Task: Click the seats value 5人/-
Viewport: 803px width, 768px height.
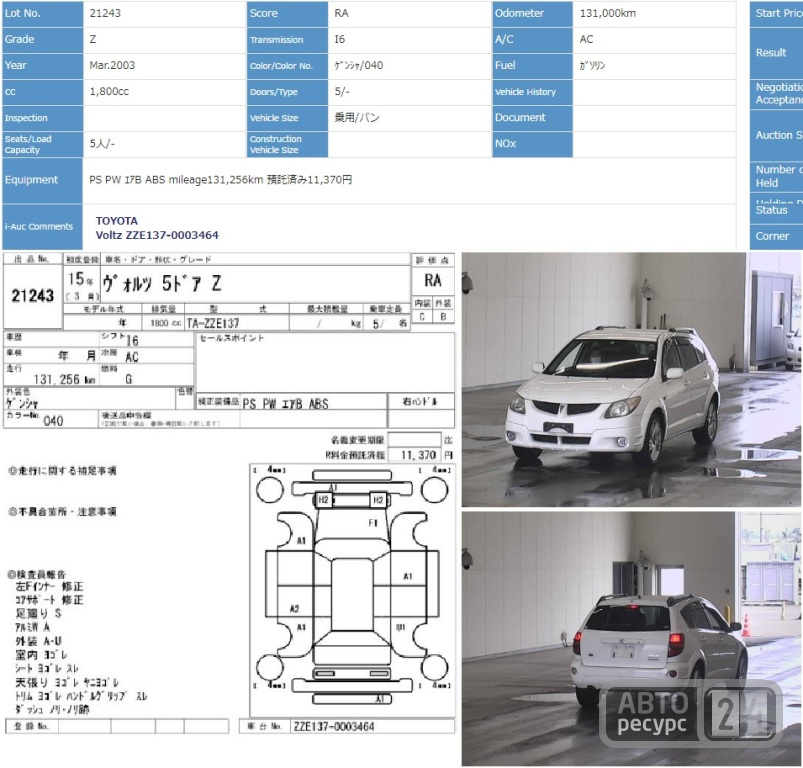Action: tap(102, 144)
